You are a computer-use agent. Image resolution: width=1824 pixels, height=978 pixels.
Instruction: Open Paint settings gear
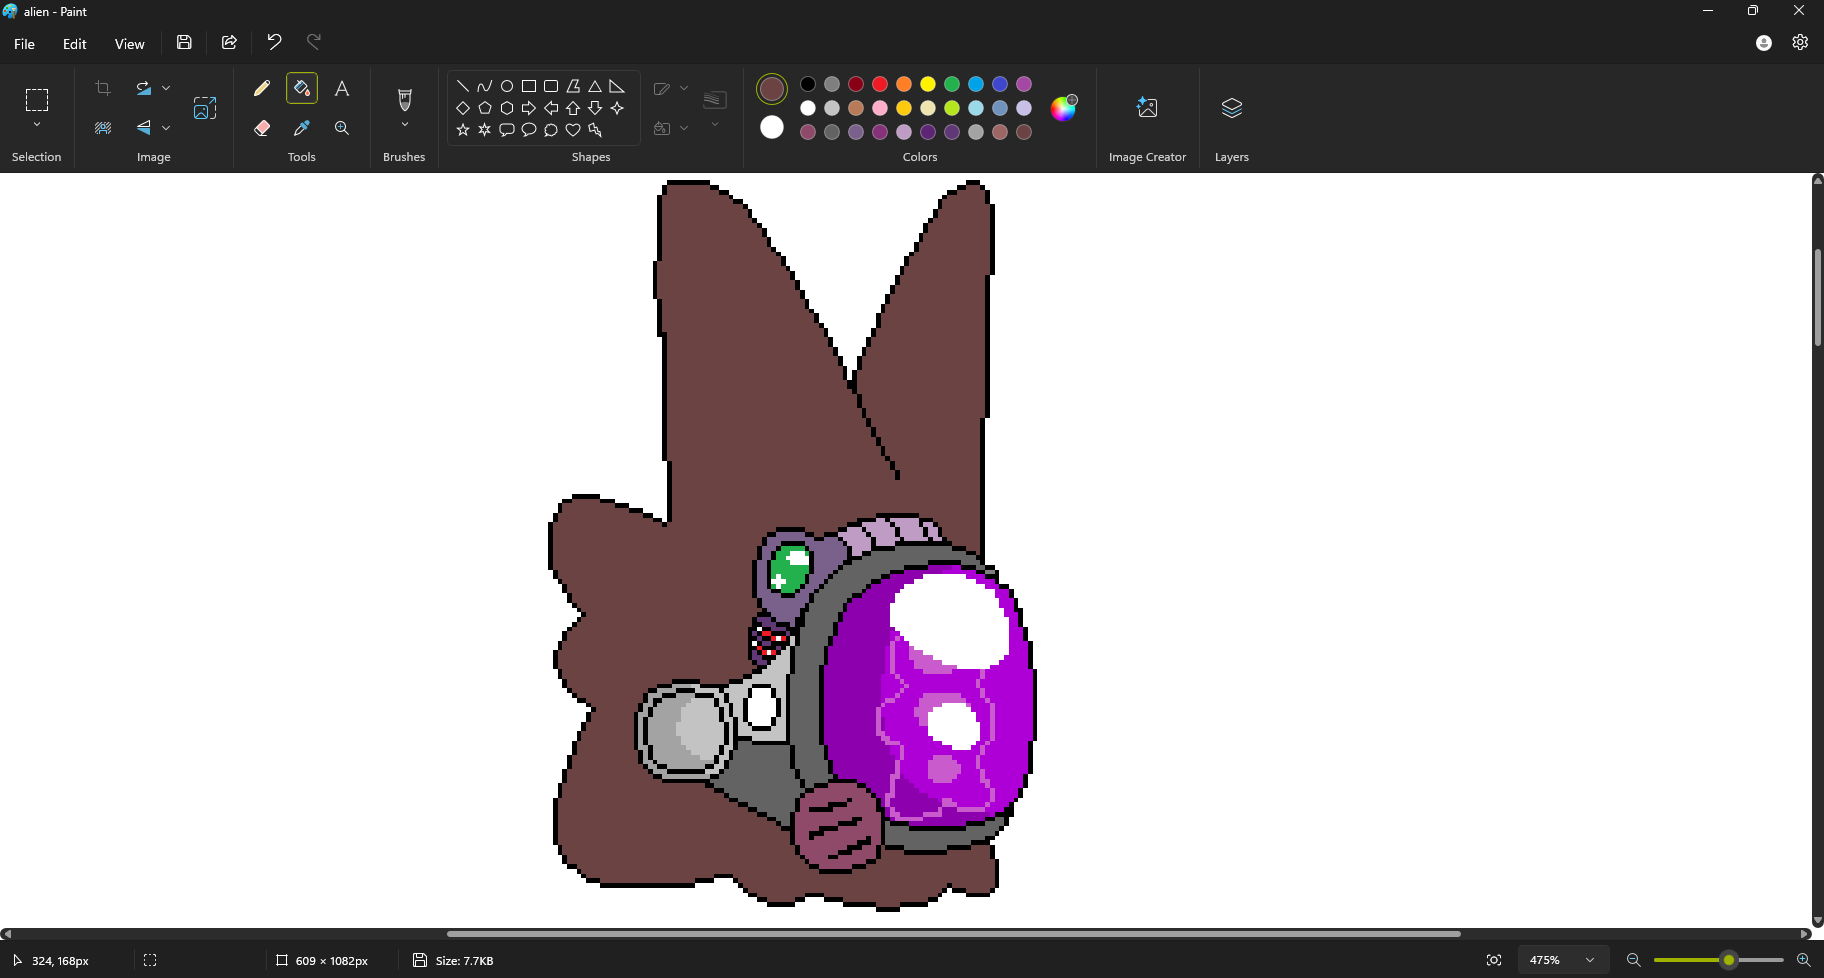coord(1800,42)
